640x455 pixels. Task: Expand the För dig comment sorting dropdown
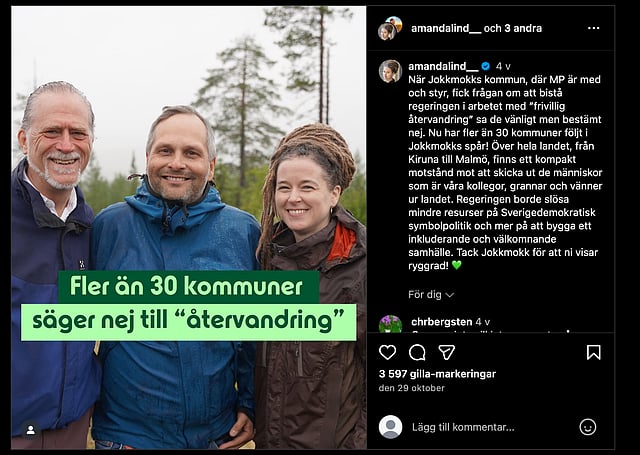tap(431, 294)
